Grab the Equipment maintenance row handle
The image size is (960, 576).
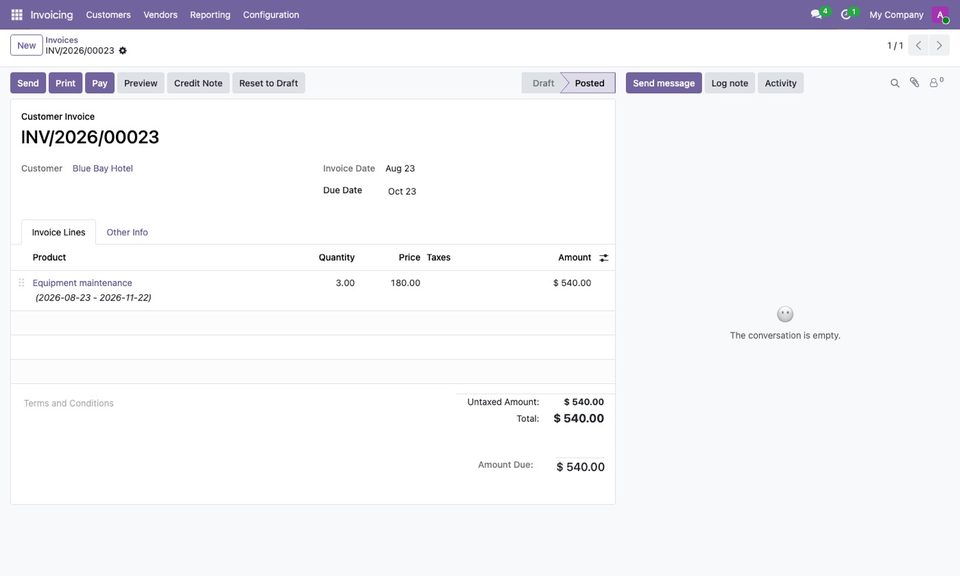[21, 283]
